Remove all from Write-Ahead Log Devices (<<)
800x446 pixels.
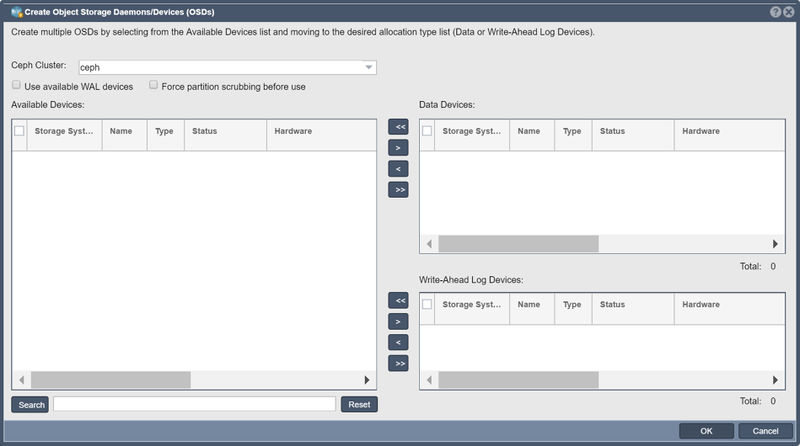click(398, 301)
